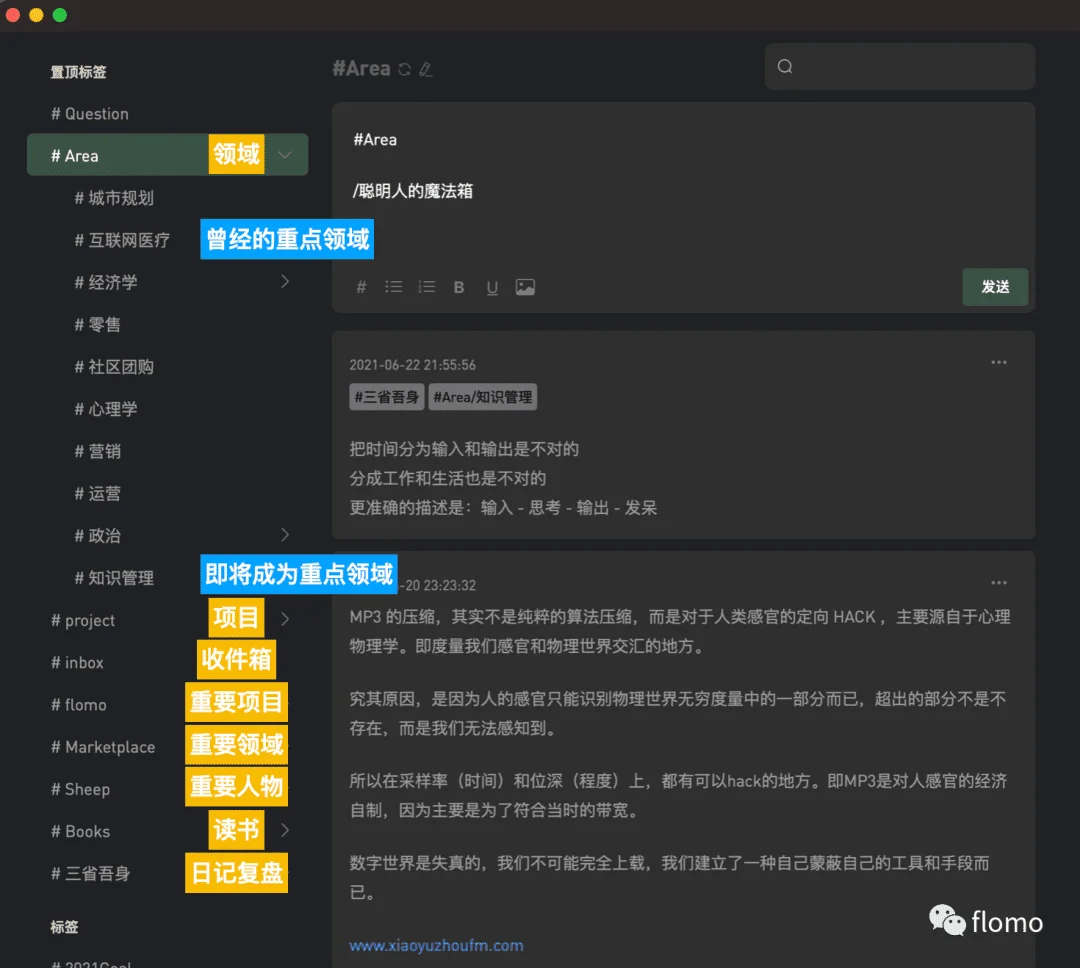
Task: Click the 置顶标签 section header
Action: point(78,72)
